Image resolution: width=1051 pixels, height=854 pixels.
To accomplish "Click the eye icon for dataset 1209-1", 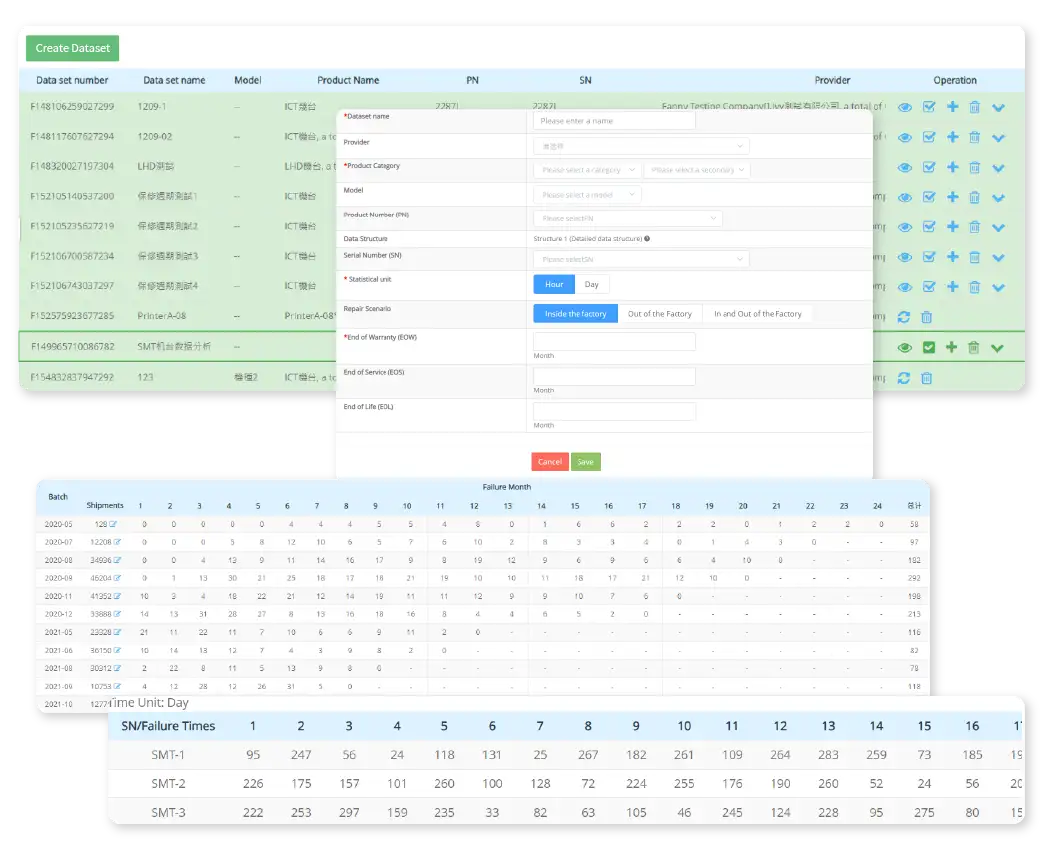I will (904, 108).
